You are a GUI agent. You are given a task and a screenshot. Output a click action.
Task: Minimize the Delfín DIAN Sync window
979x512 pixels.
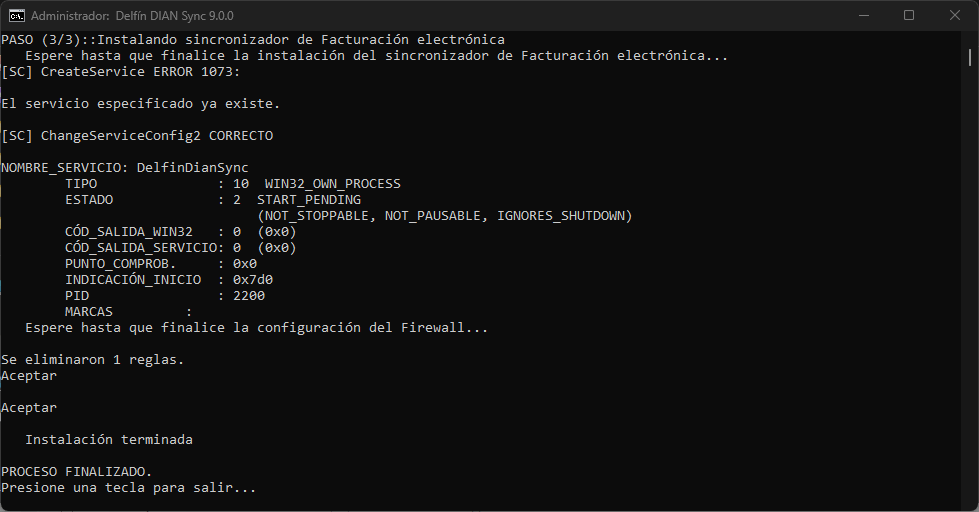pos(862,16)
